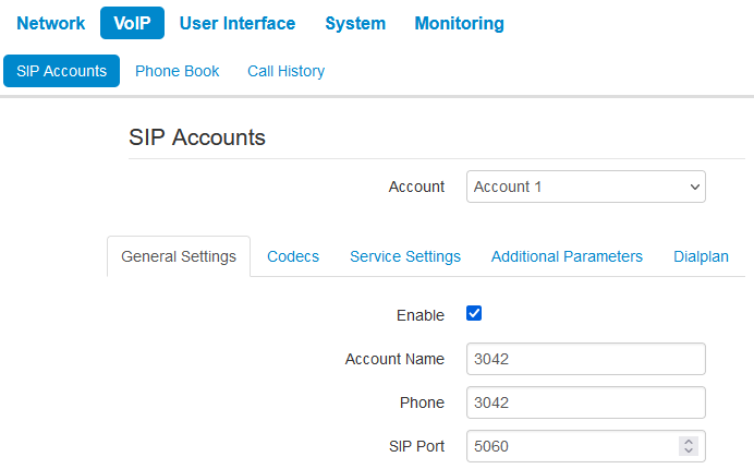This screenshot has width=754, height=470.
Task: Open the Phone Book page
Action: [177, 71]
